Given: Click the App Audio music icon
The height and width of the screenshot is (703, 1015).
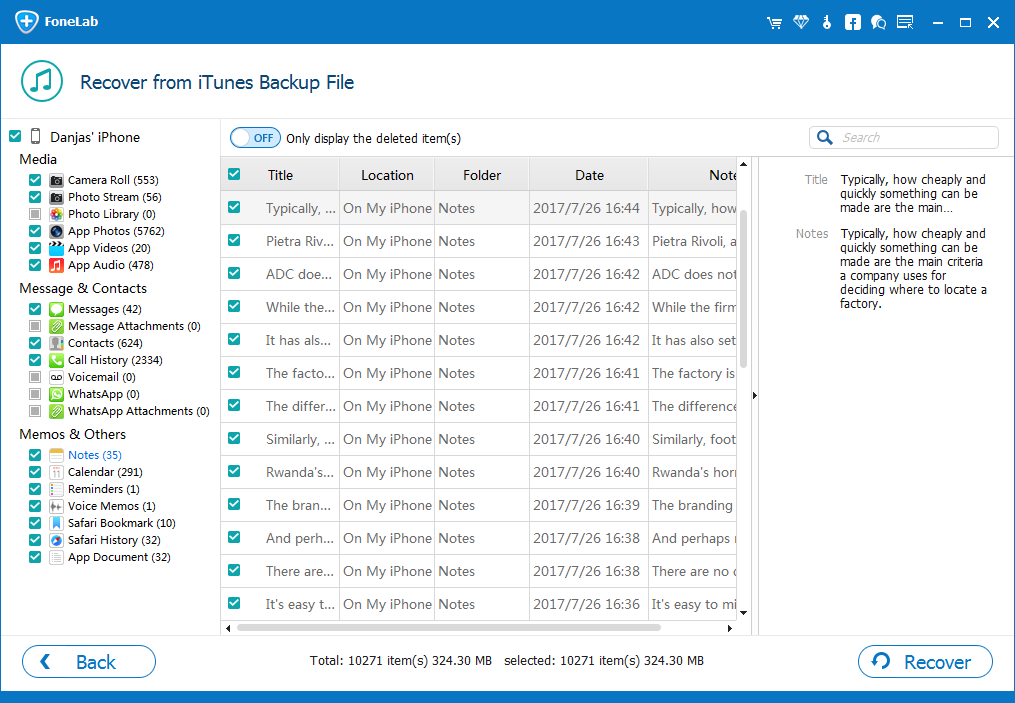Looking at the screenshot, I should 56,265.
